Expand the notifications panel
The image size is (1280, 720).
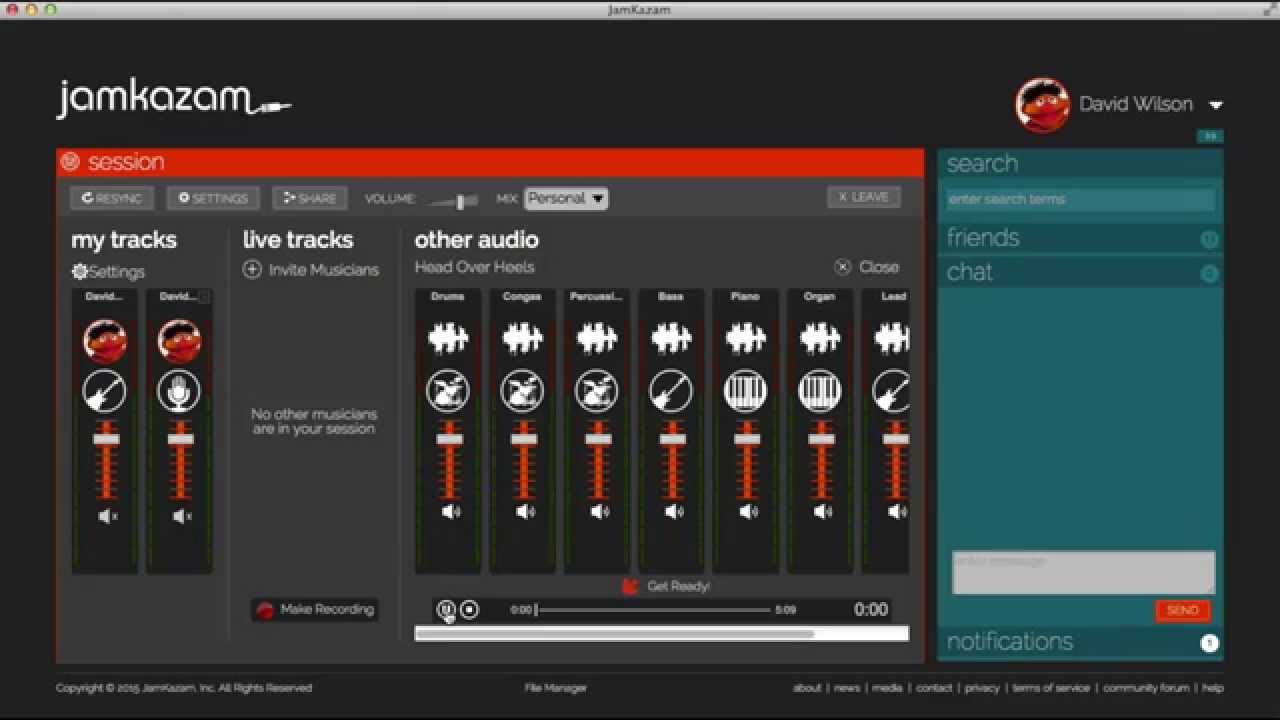pos(1080,642)
